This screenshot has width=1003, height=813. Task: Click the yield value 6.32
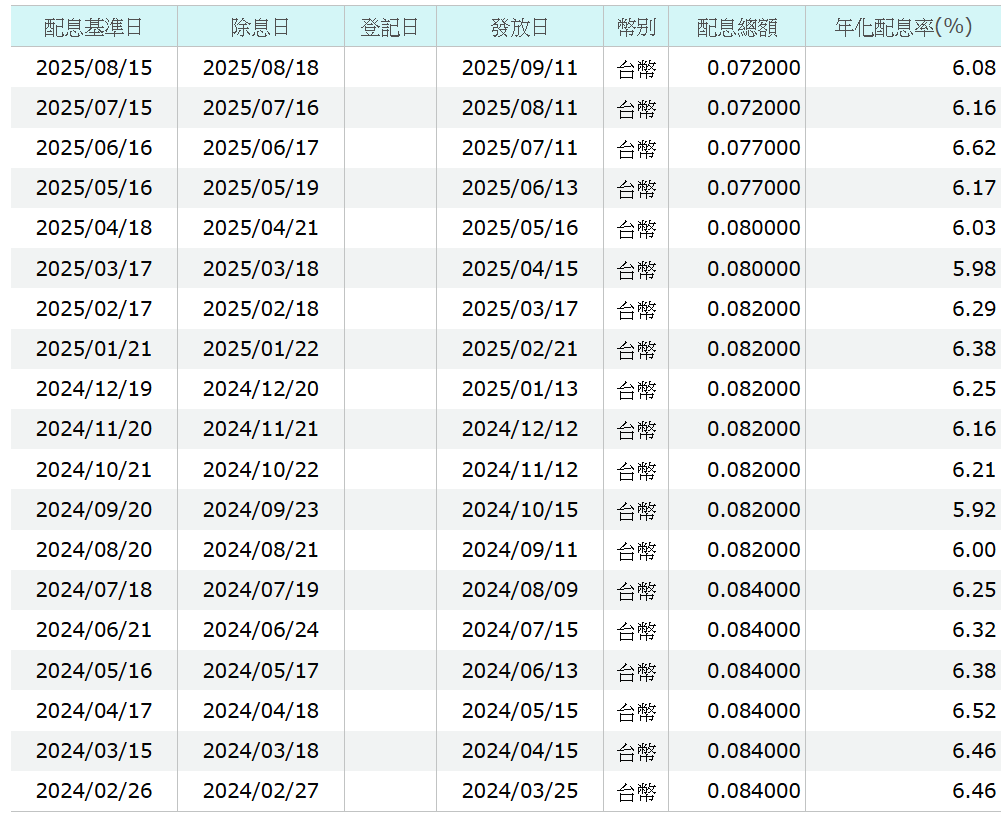tap(974, 630)
